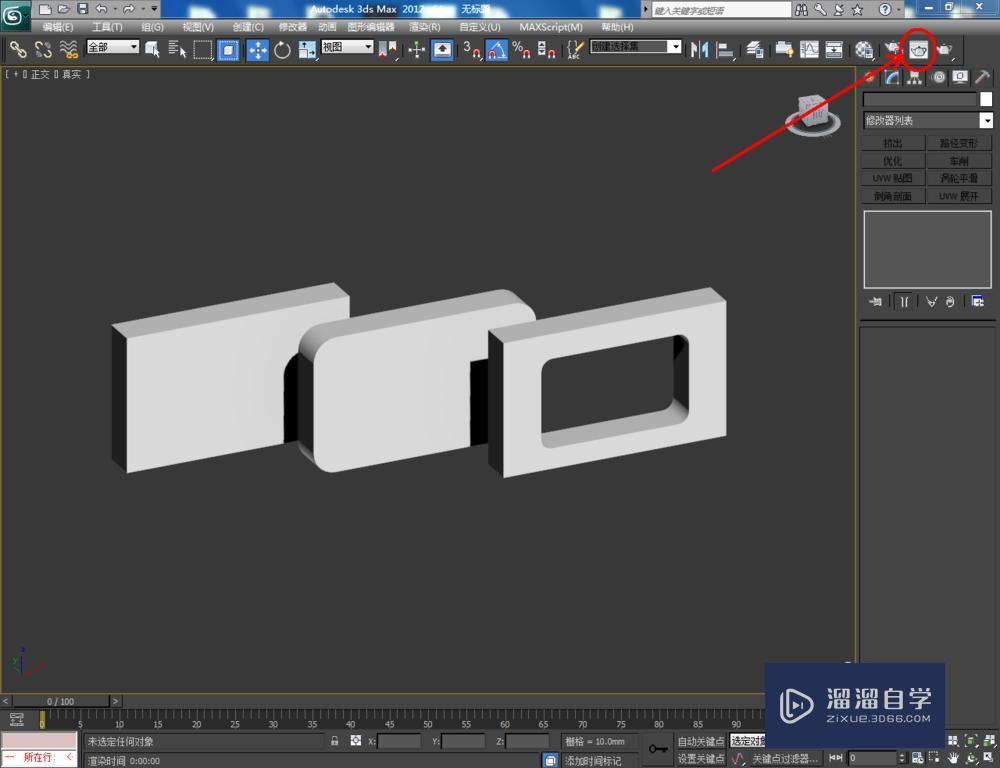
Task: Click the circled Render Setup teapot icon
Action: click(920, 48)
